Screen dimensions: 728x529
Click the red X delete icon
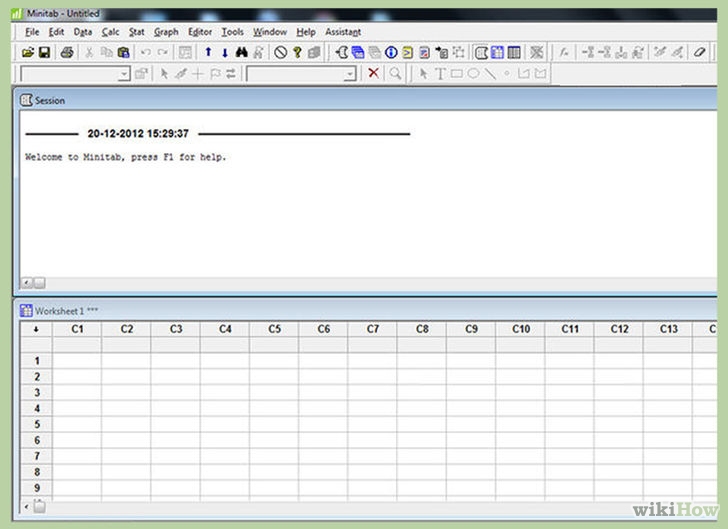click(x=373, y=73)
